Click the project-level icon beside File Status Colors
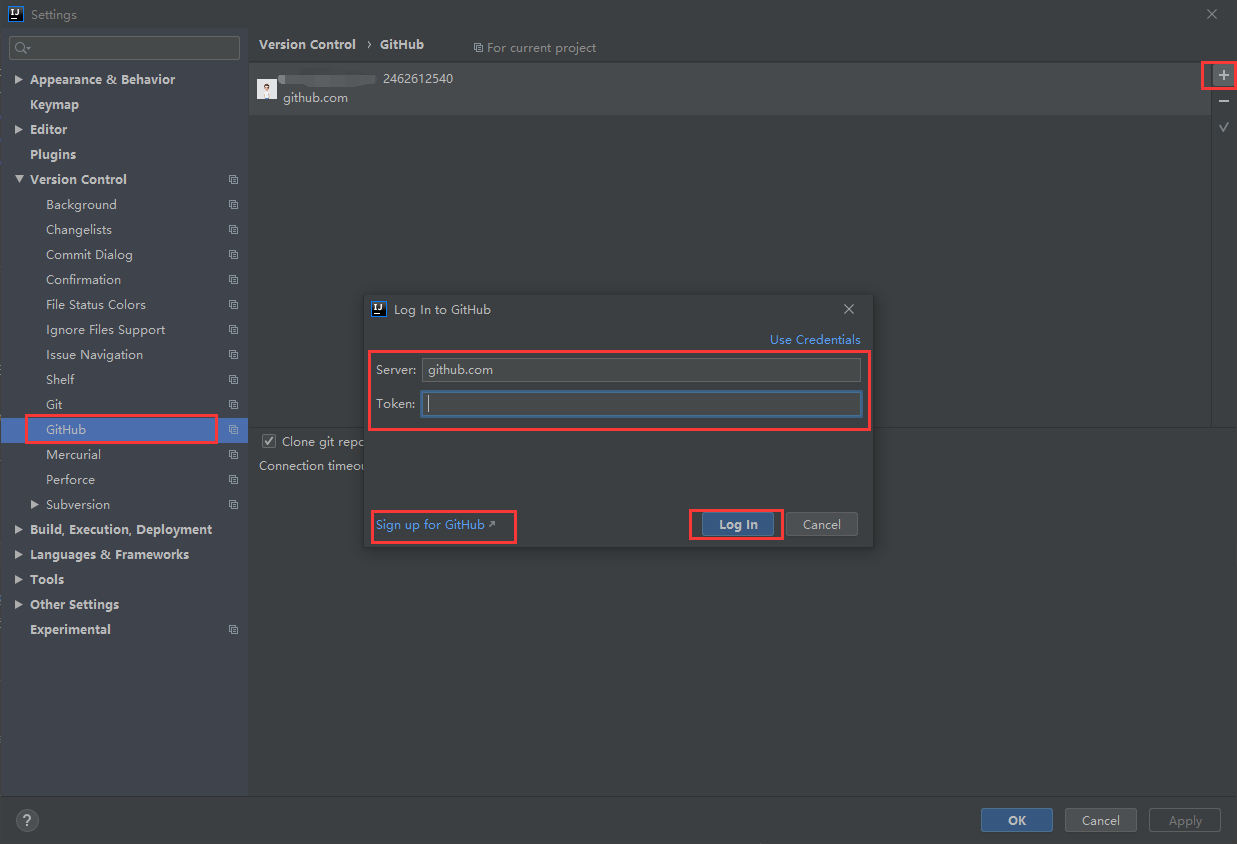 233,305
